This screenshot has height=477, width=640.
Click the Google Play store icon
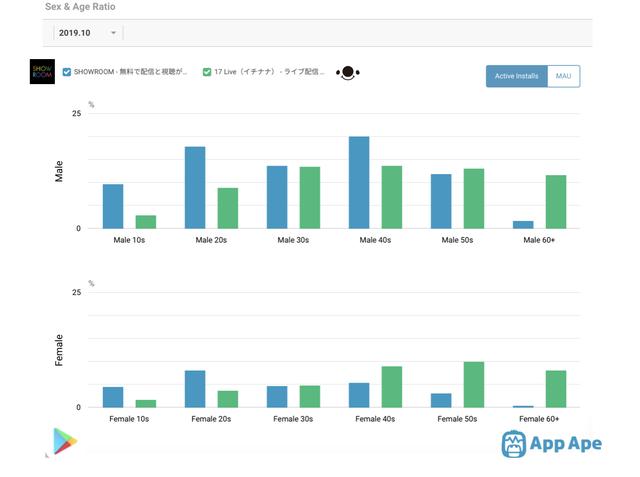coord(65,441)
